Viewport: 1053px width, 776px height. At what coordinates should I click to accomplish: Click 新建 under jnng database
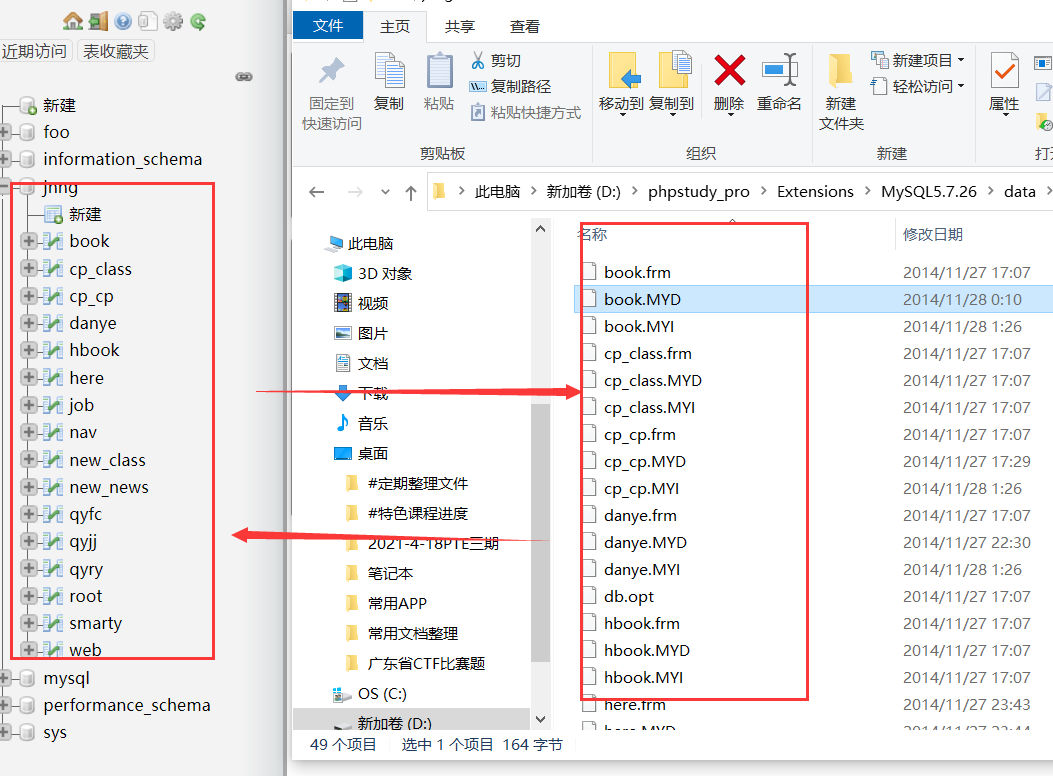(85, 214)
